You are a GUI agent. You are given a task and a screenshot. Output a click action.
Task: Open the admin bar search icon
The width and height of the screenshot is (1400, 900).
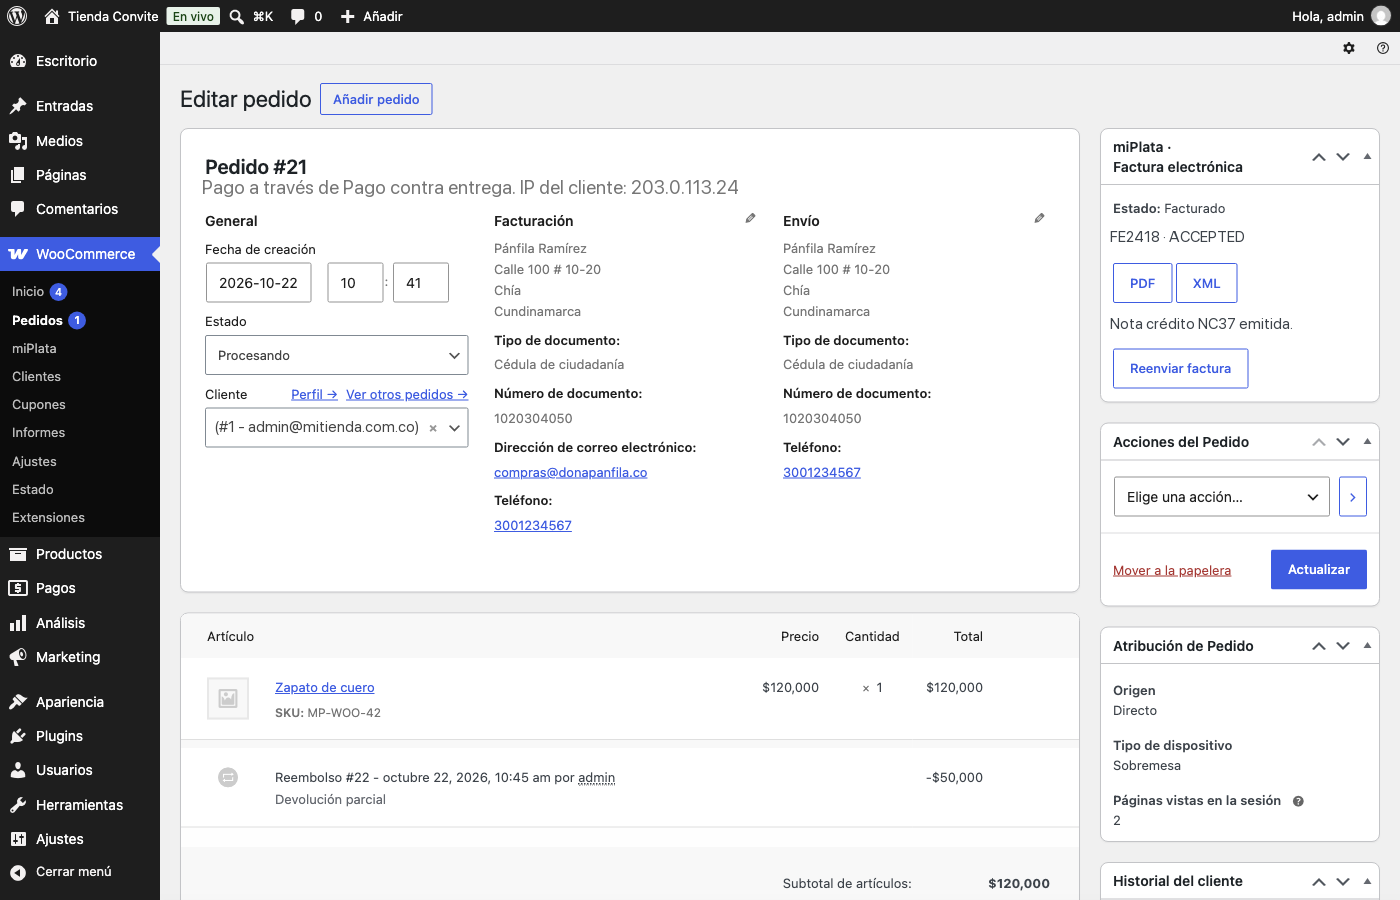pos(237,16)
